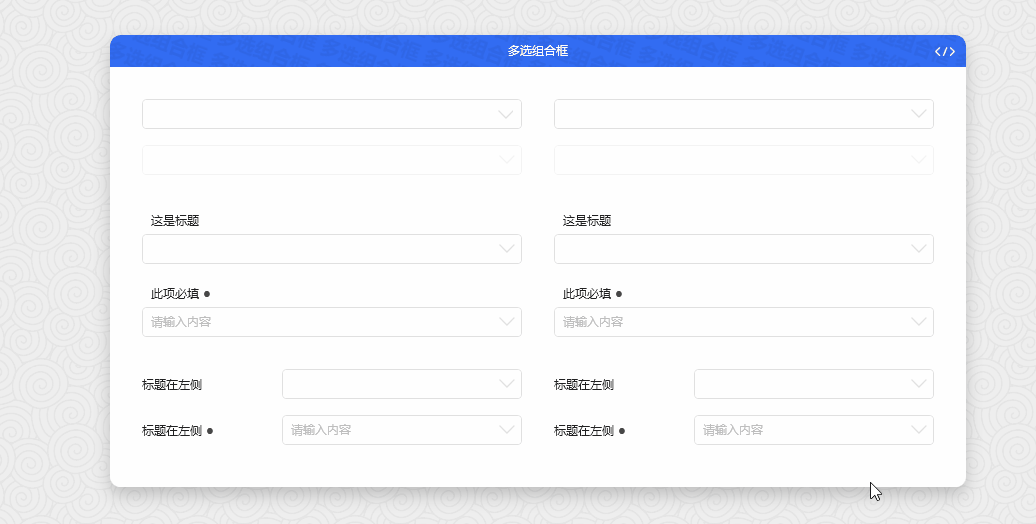Click the 多选组合框 title text in header
This screenshot has width=1036, height=524.
[538, 51]
